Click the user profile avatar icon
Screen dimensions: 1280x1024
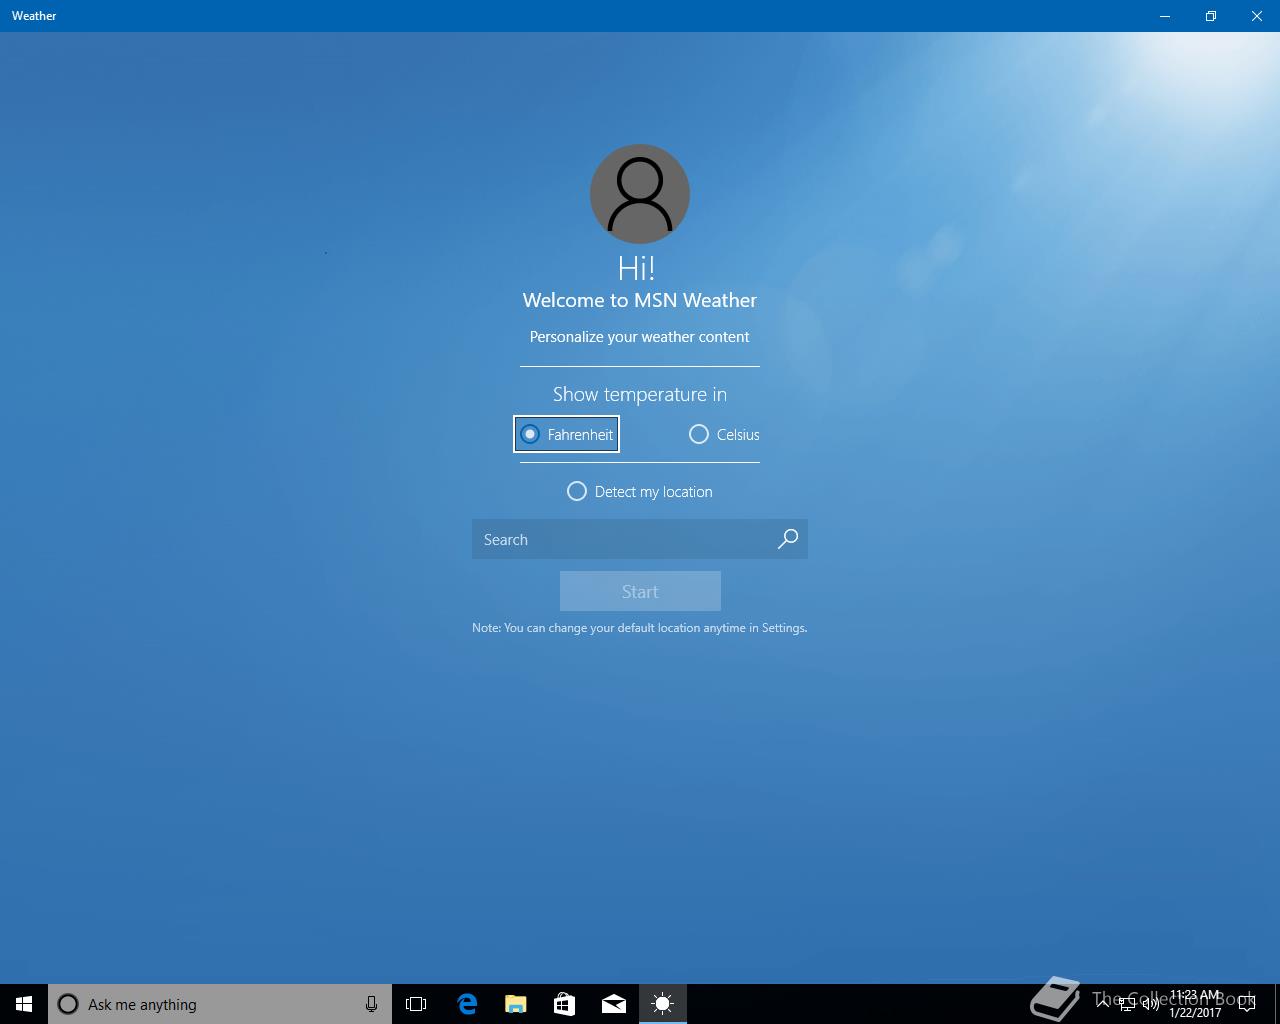pyautogui.click(x=640, y=194)
